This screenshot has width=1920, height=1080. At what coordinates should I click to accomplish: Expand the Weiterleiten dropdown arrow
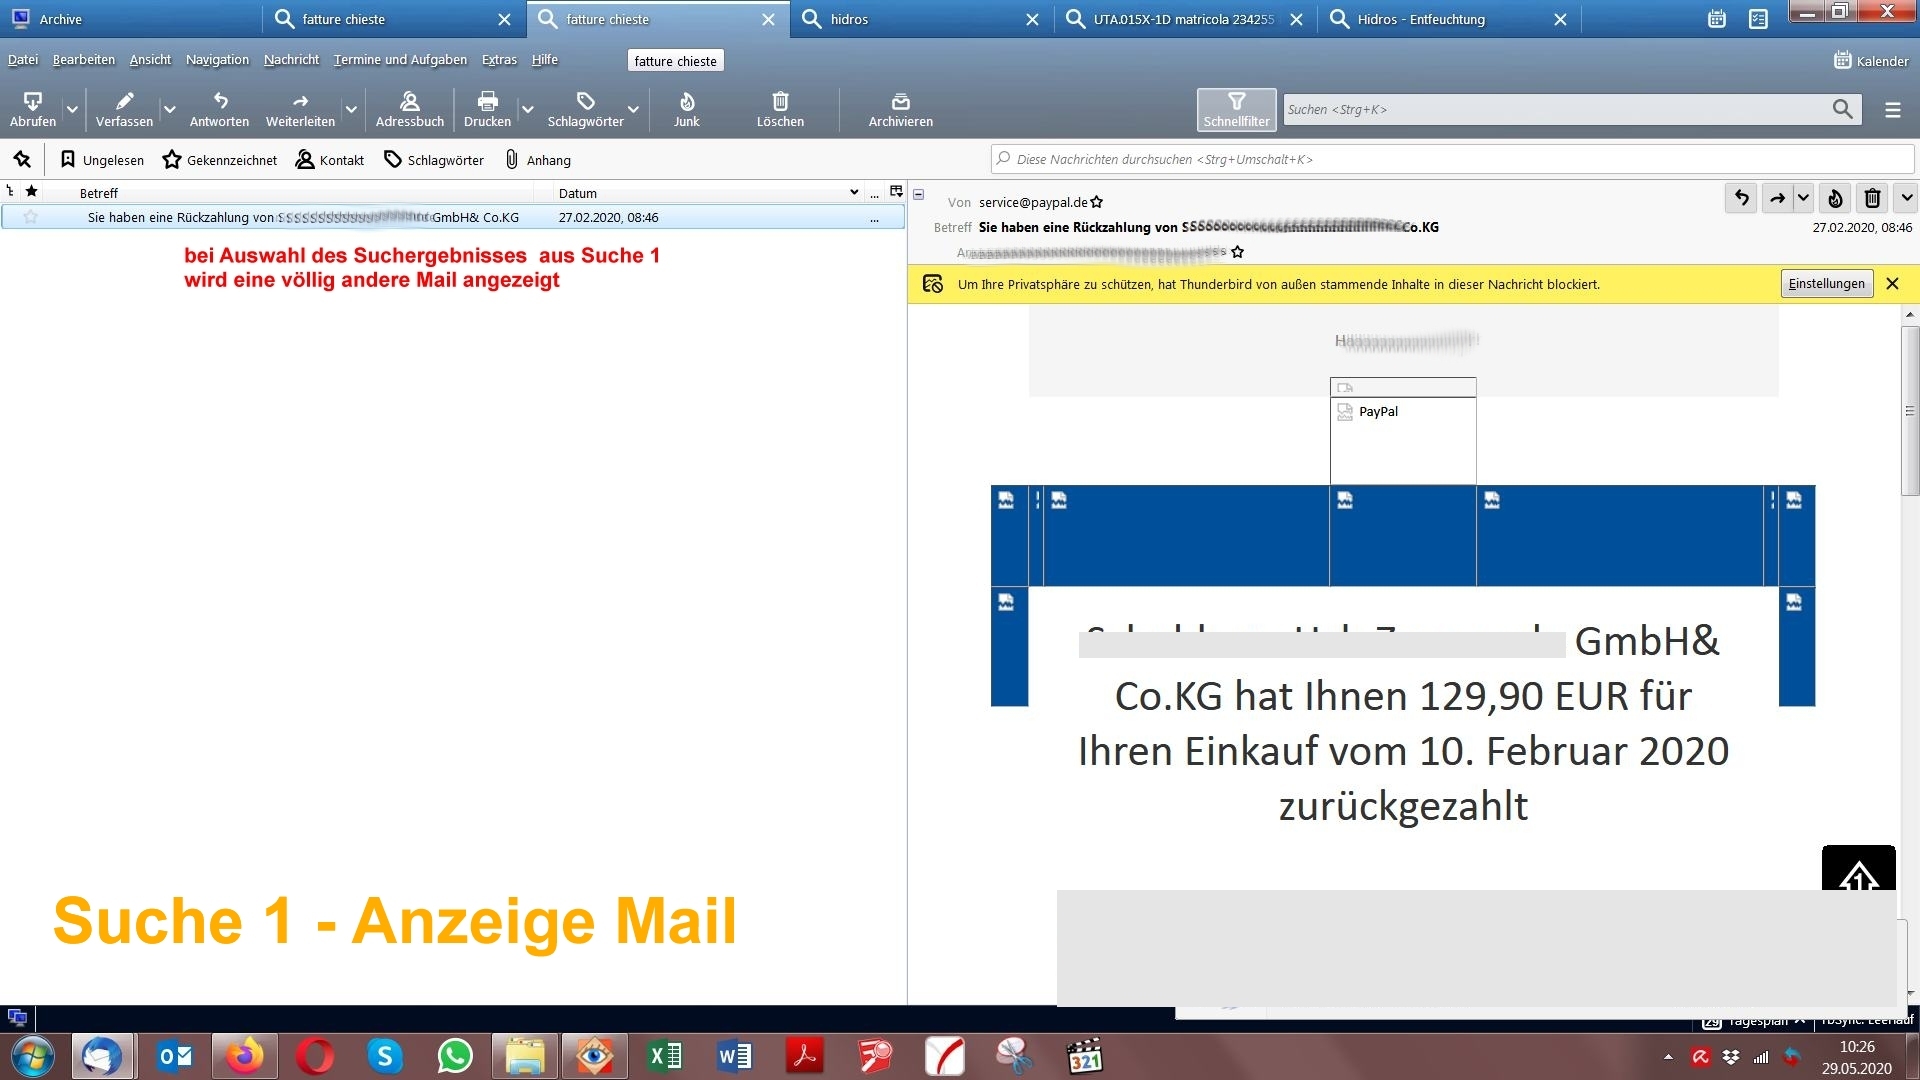[x=351, y=109]
